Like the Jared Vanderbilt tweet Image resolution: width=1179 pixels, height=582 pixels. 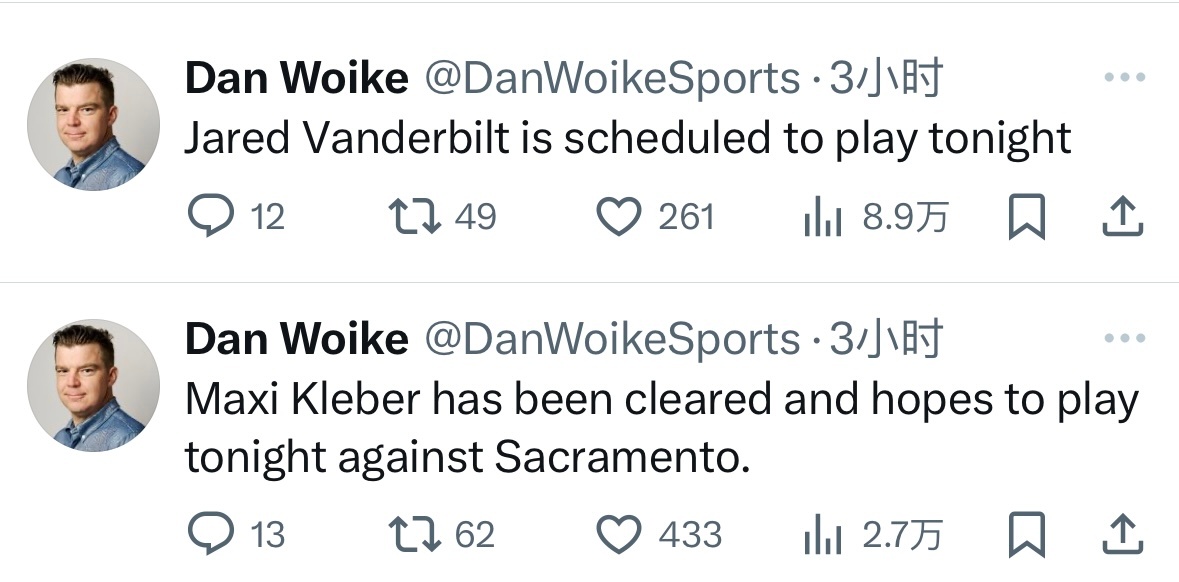coord(618,217)
